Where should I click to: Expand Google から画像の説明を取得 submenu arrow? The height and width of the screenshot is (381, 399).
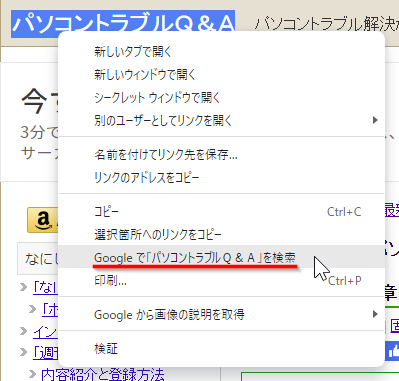(375, 314)
